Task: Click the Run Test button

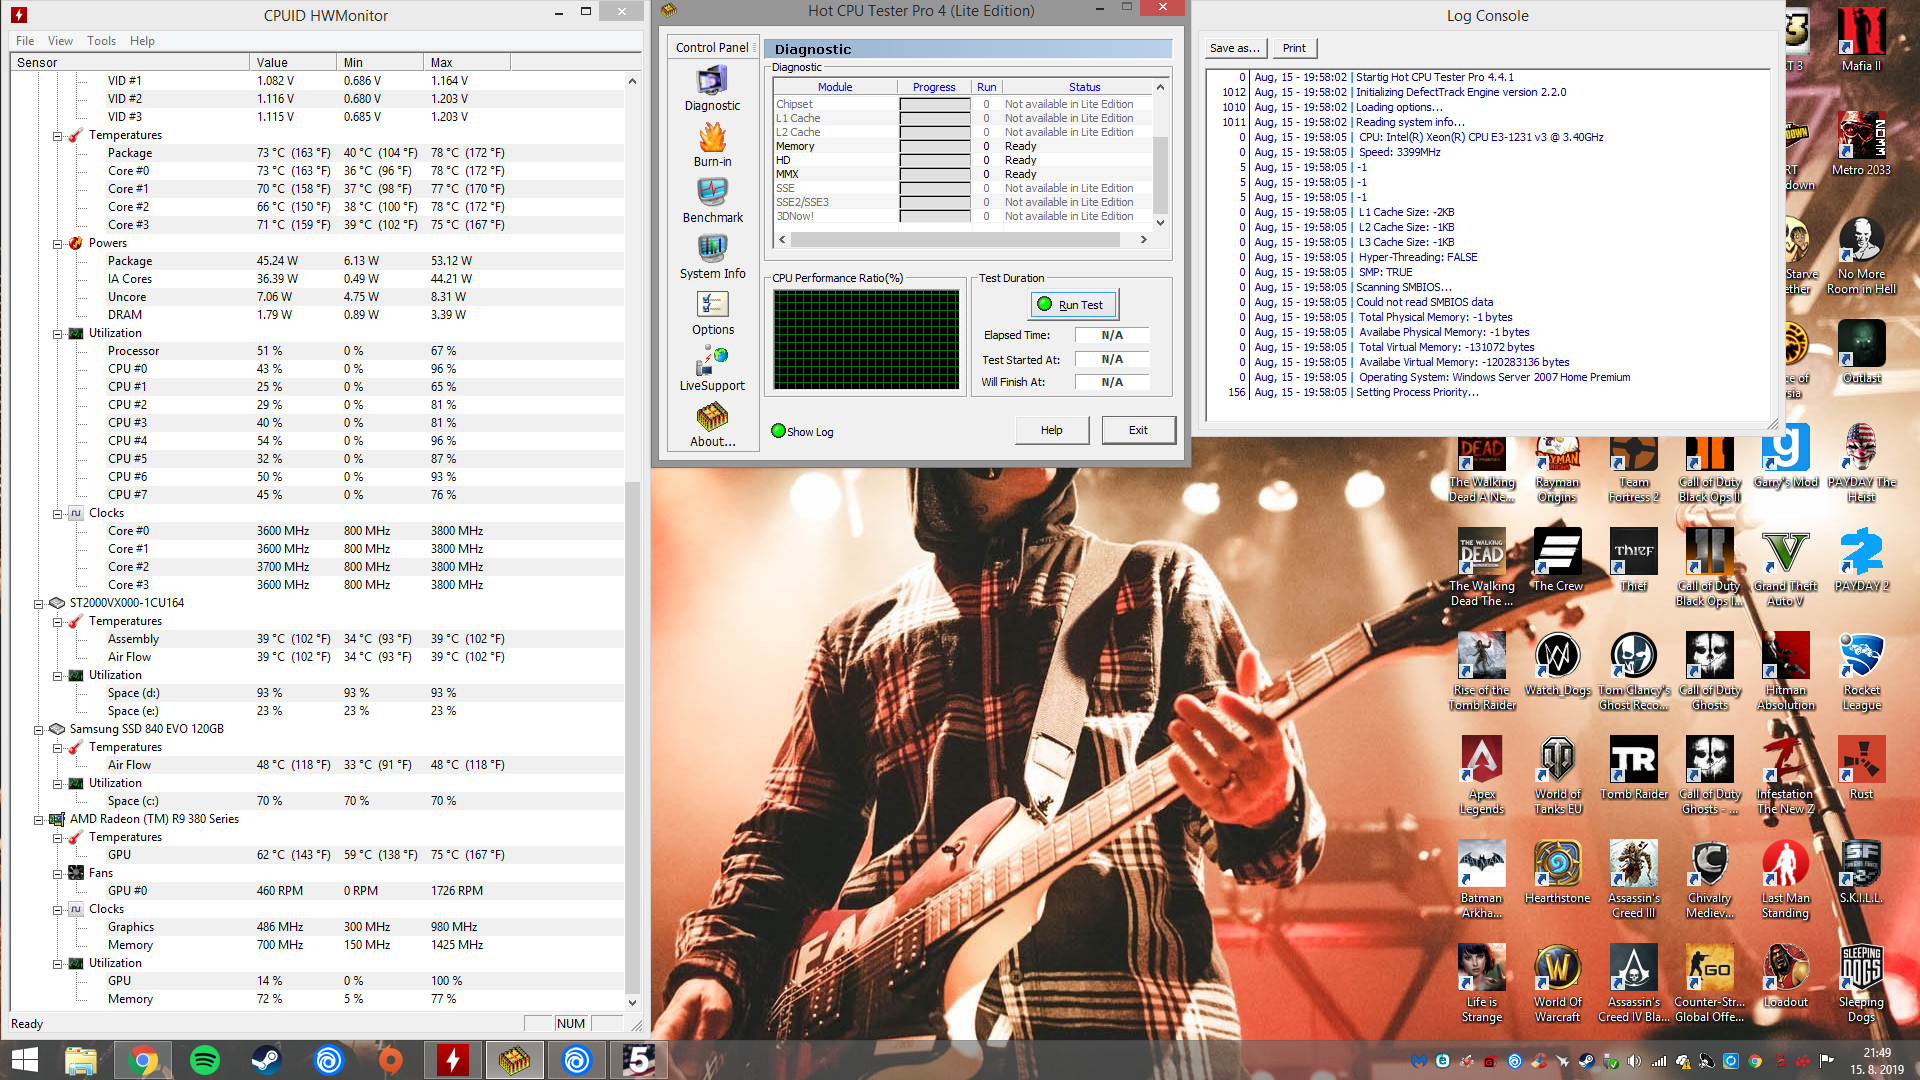Action: (x=1073, y=305)
